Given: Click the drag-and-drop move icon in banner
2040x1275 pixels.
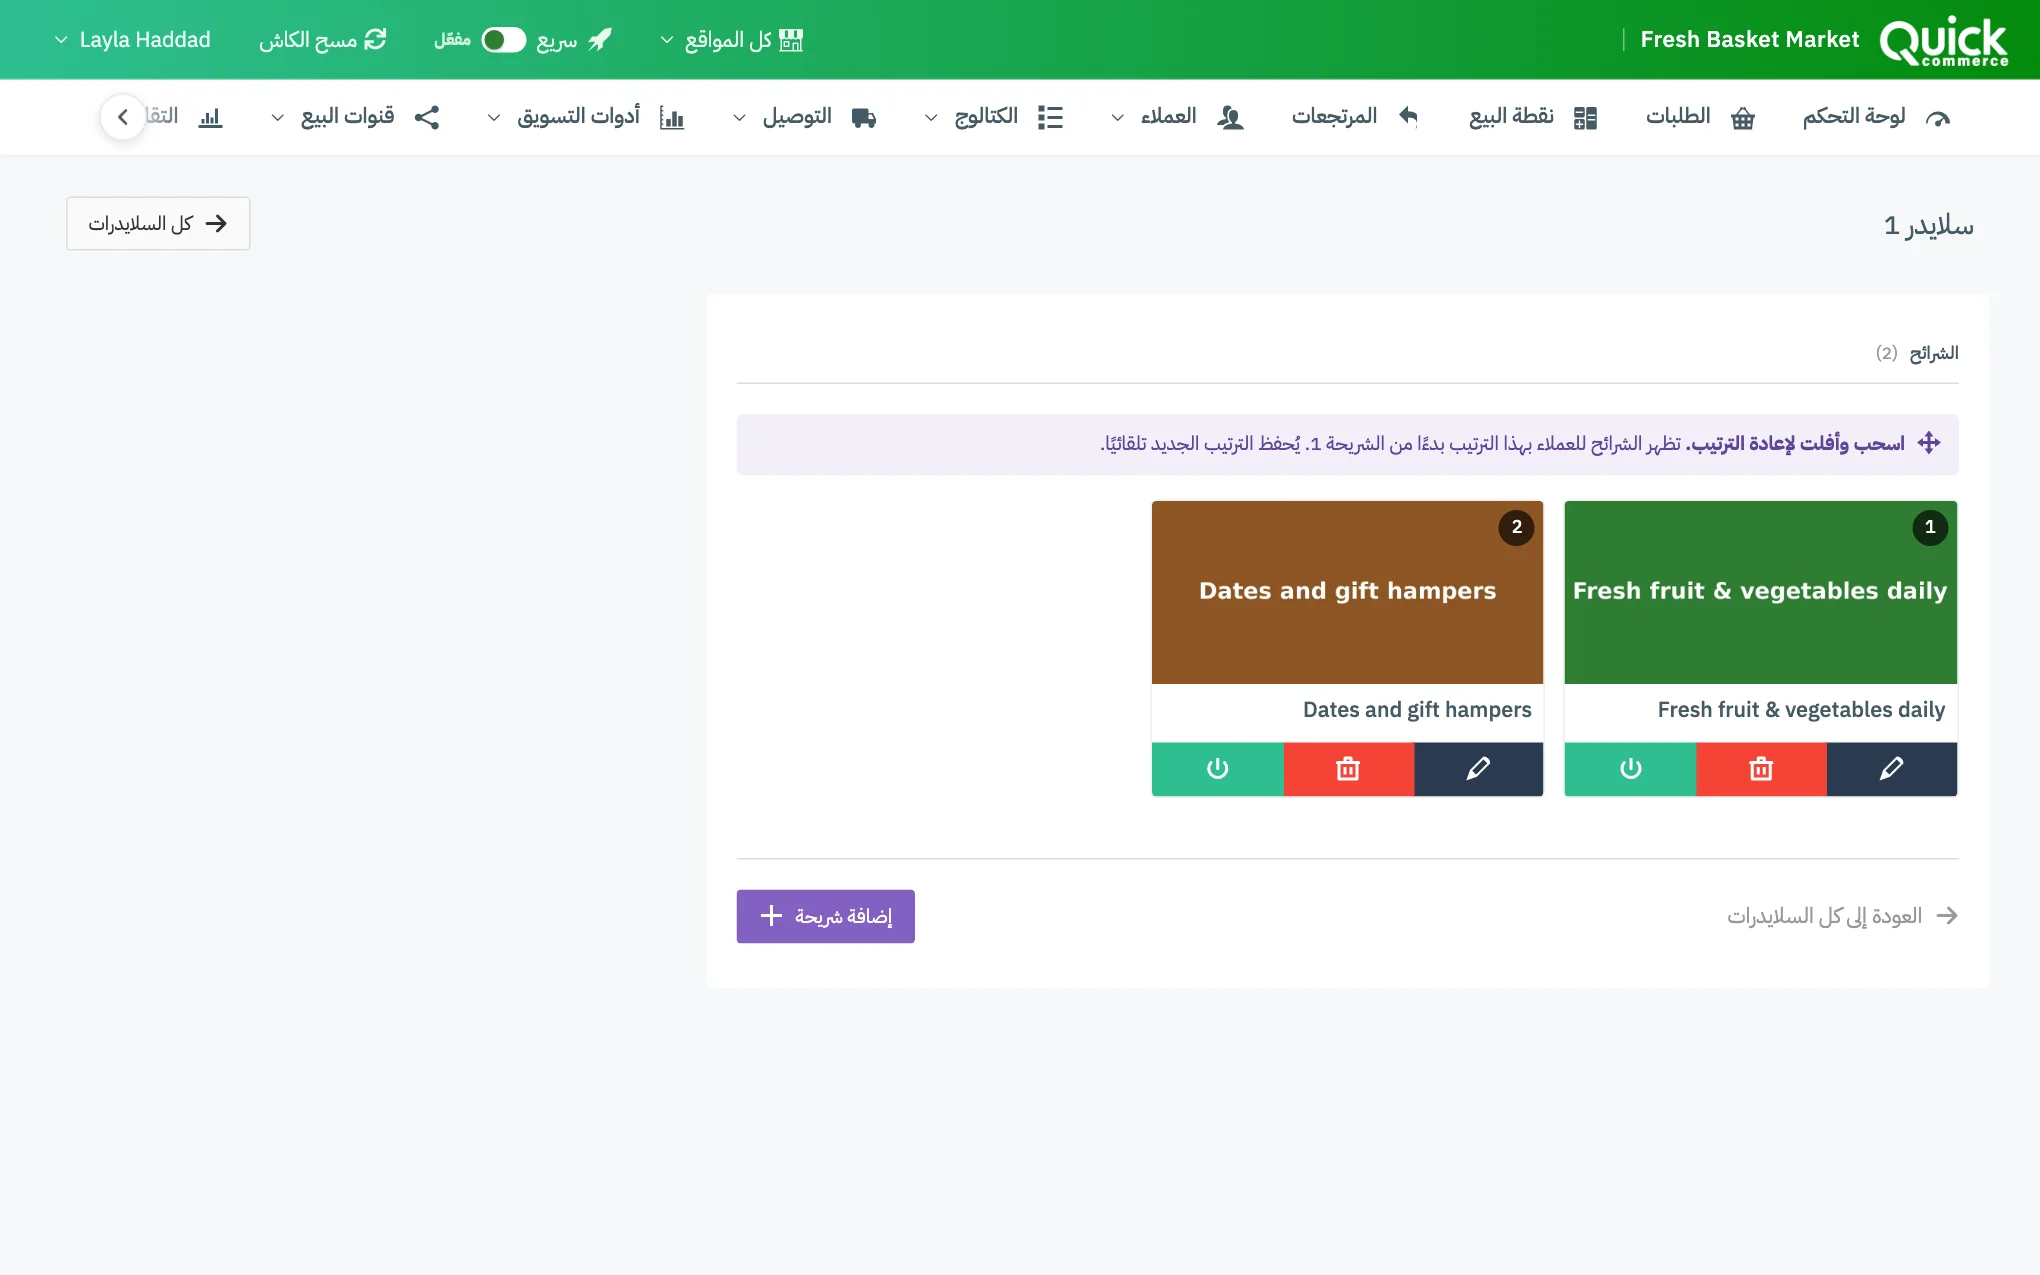Looking at the screenshot, I should pos(1929,443).
